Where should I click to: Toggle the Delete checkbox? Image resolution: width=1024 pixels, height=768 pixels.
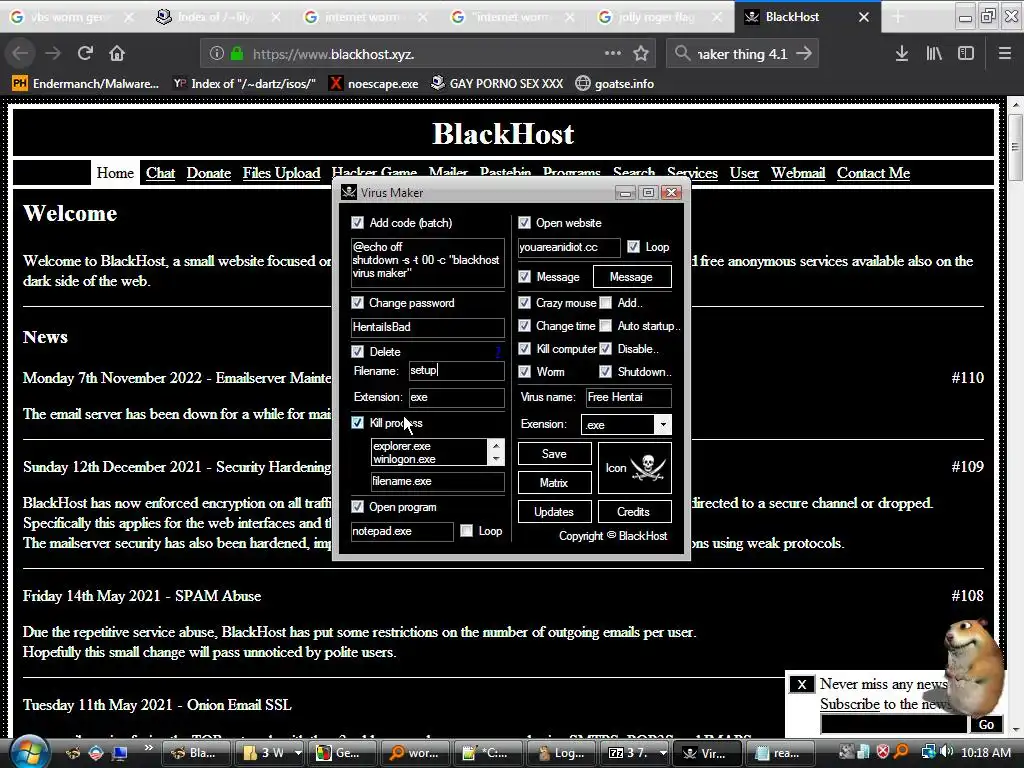[x=357, y=351]
